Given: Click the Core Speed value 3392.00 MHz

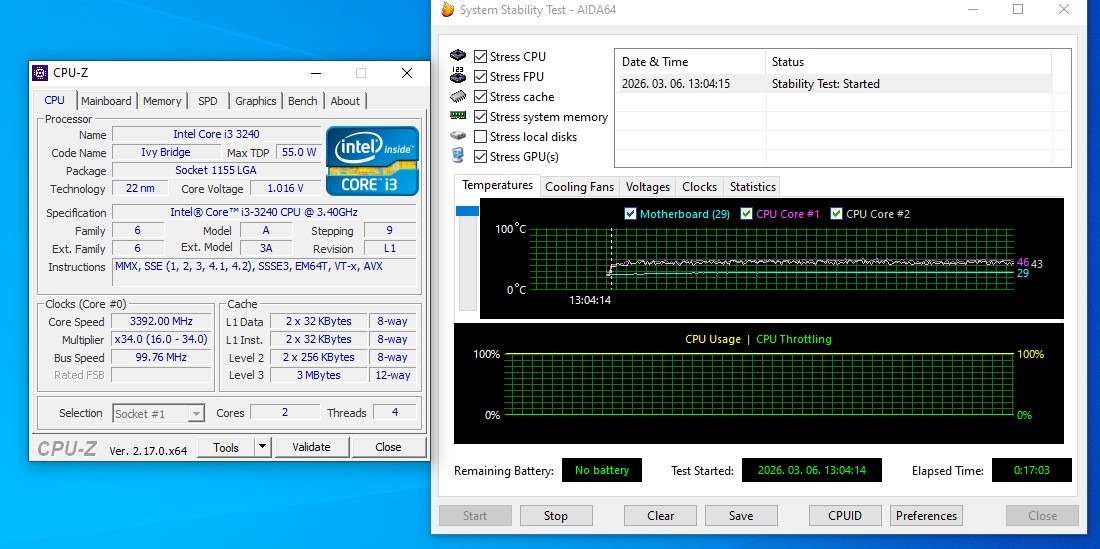Looking at the screenshot, I should click(161, 321).
